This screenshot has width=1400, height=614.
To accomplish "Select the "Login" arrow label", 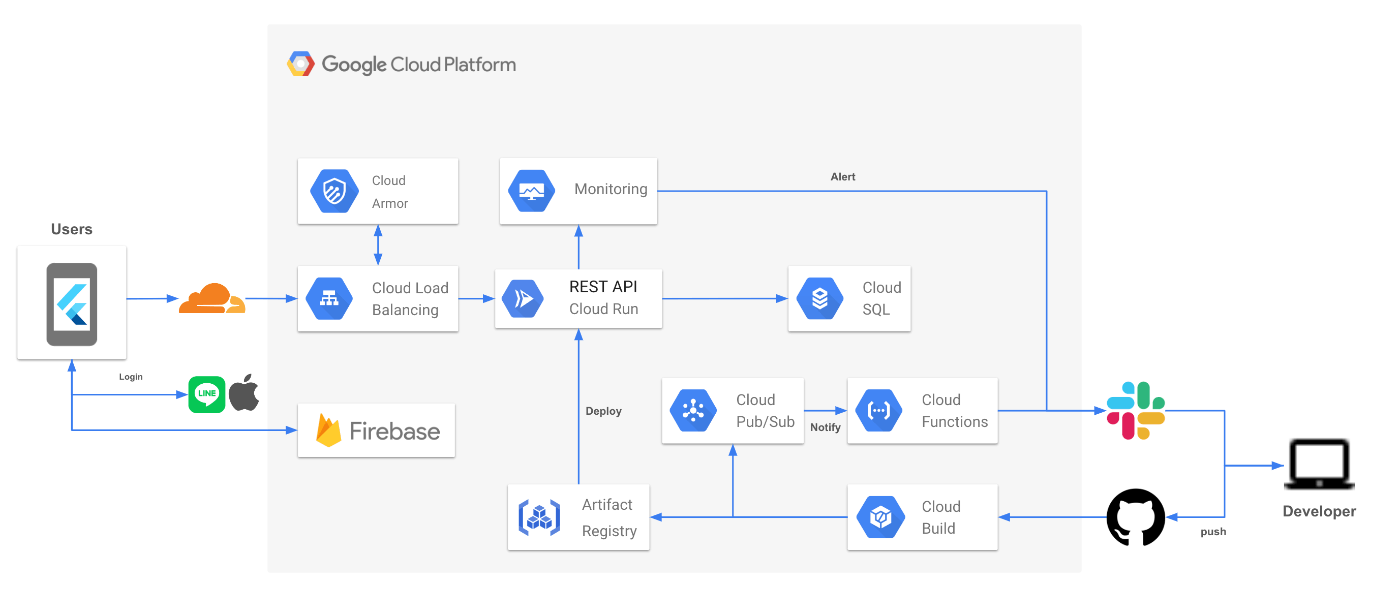I will click(x=131, y=377).
